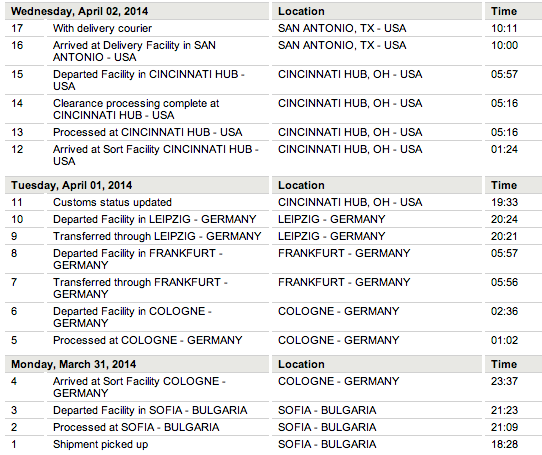542x455 pixels.
Task: Click SAN ANTONIO, TX location at 10:11
Action: click(x=342, y=28)
